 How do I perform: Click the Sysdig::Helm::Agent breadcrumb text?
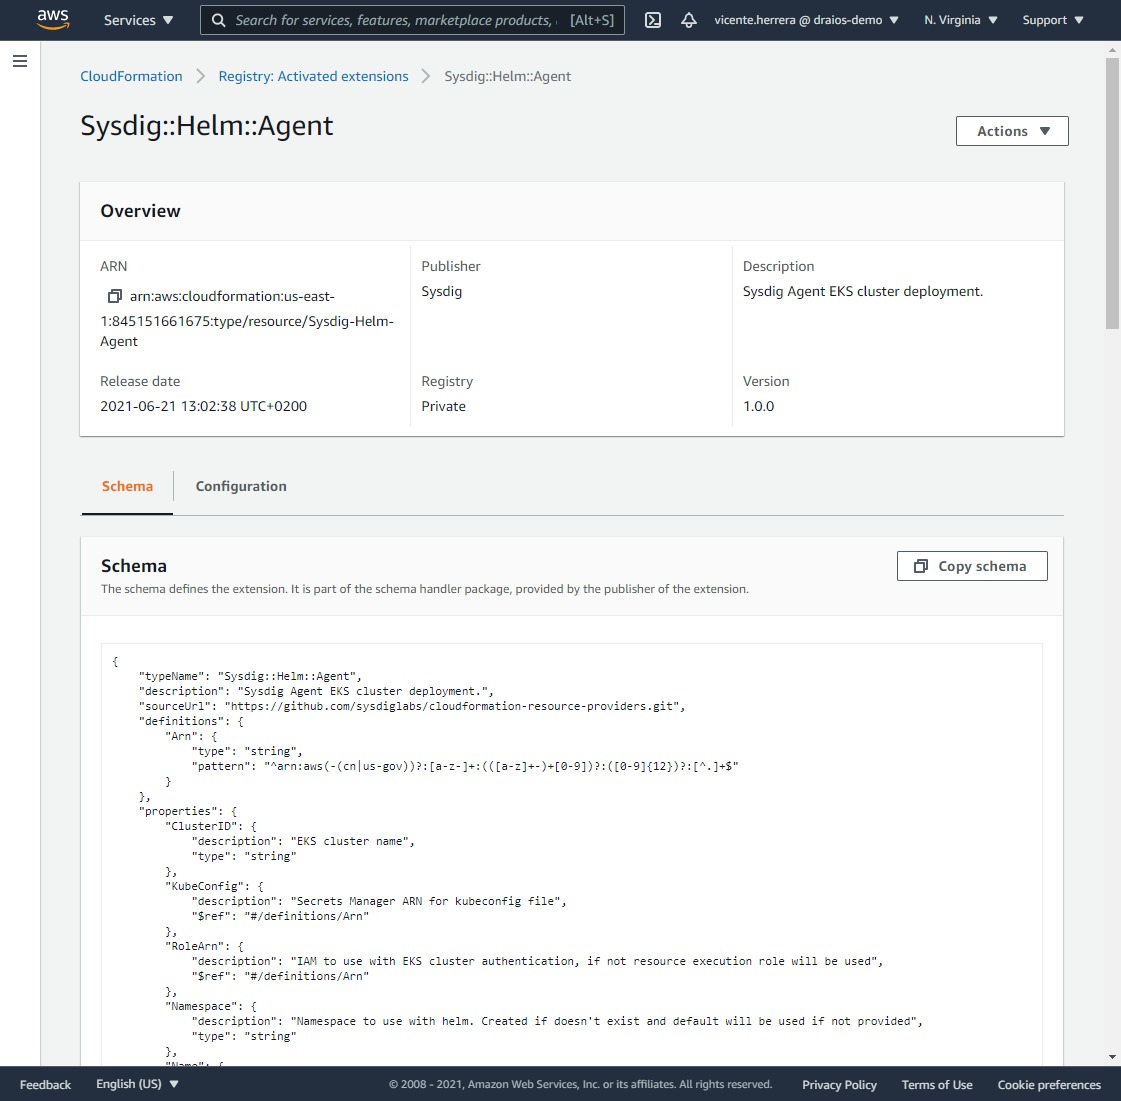pos(508,76)
